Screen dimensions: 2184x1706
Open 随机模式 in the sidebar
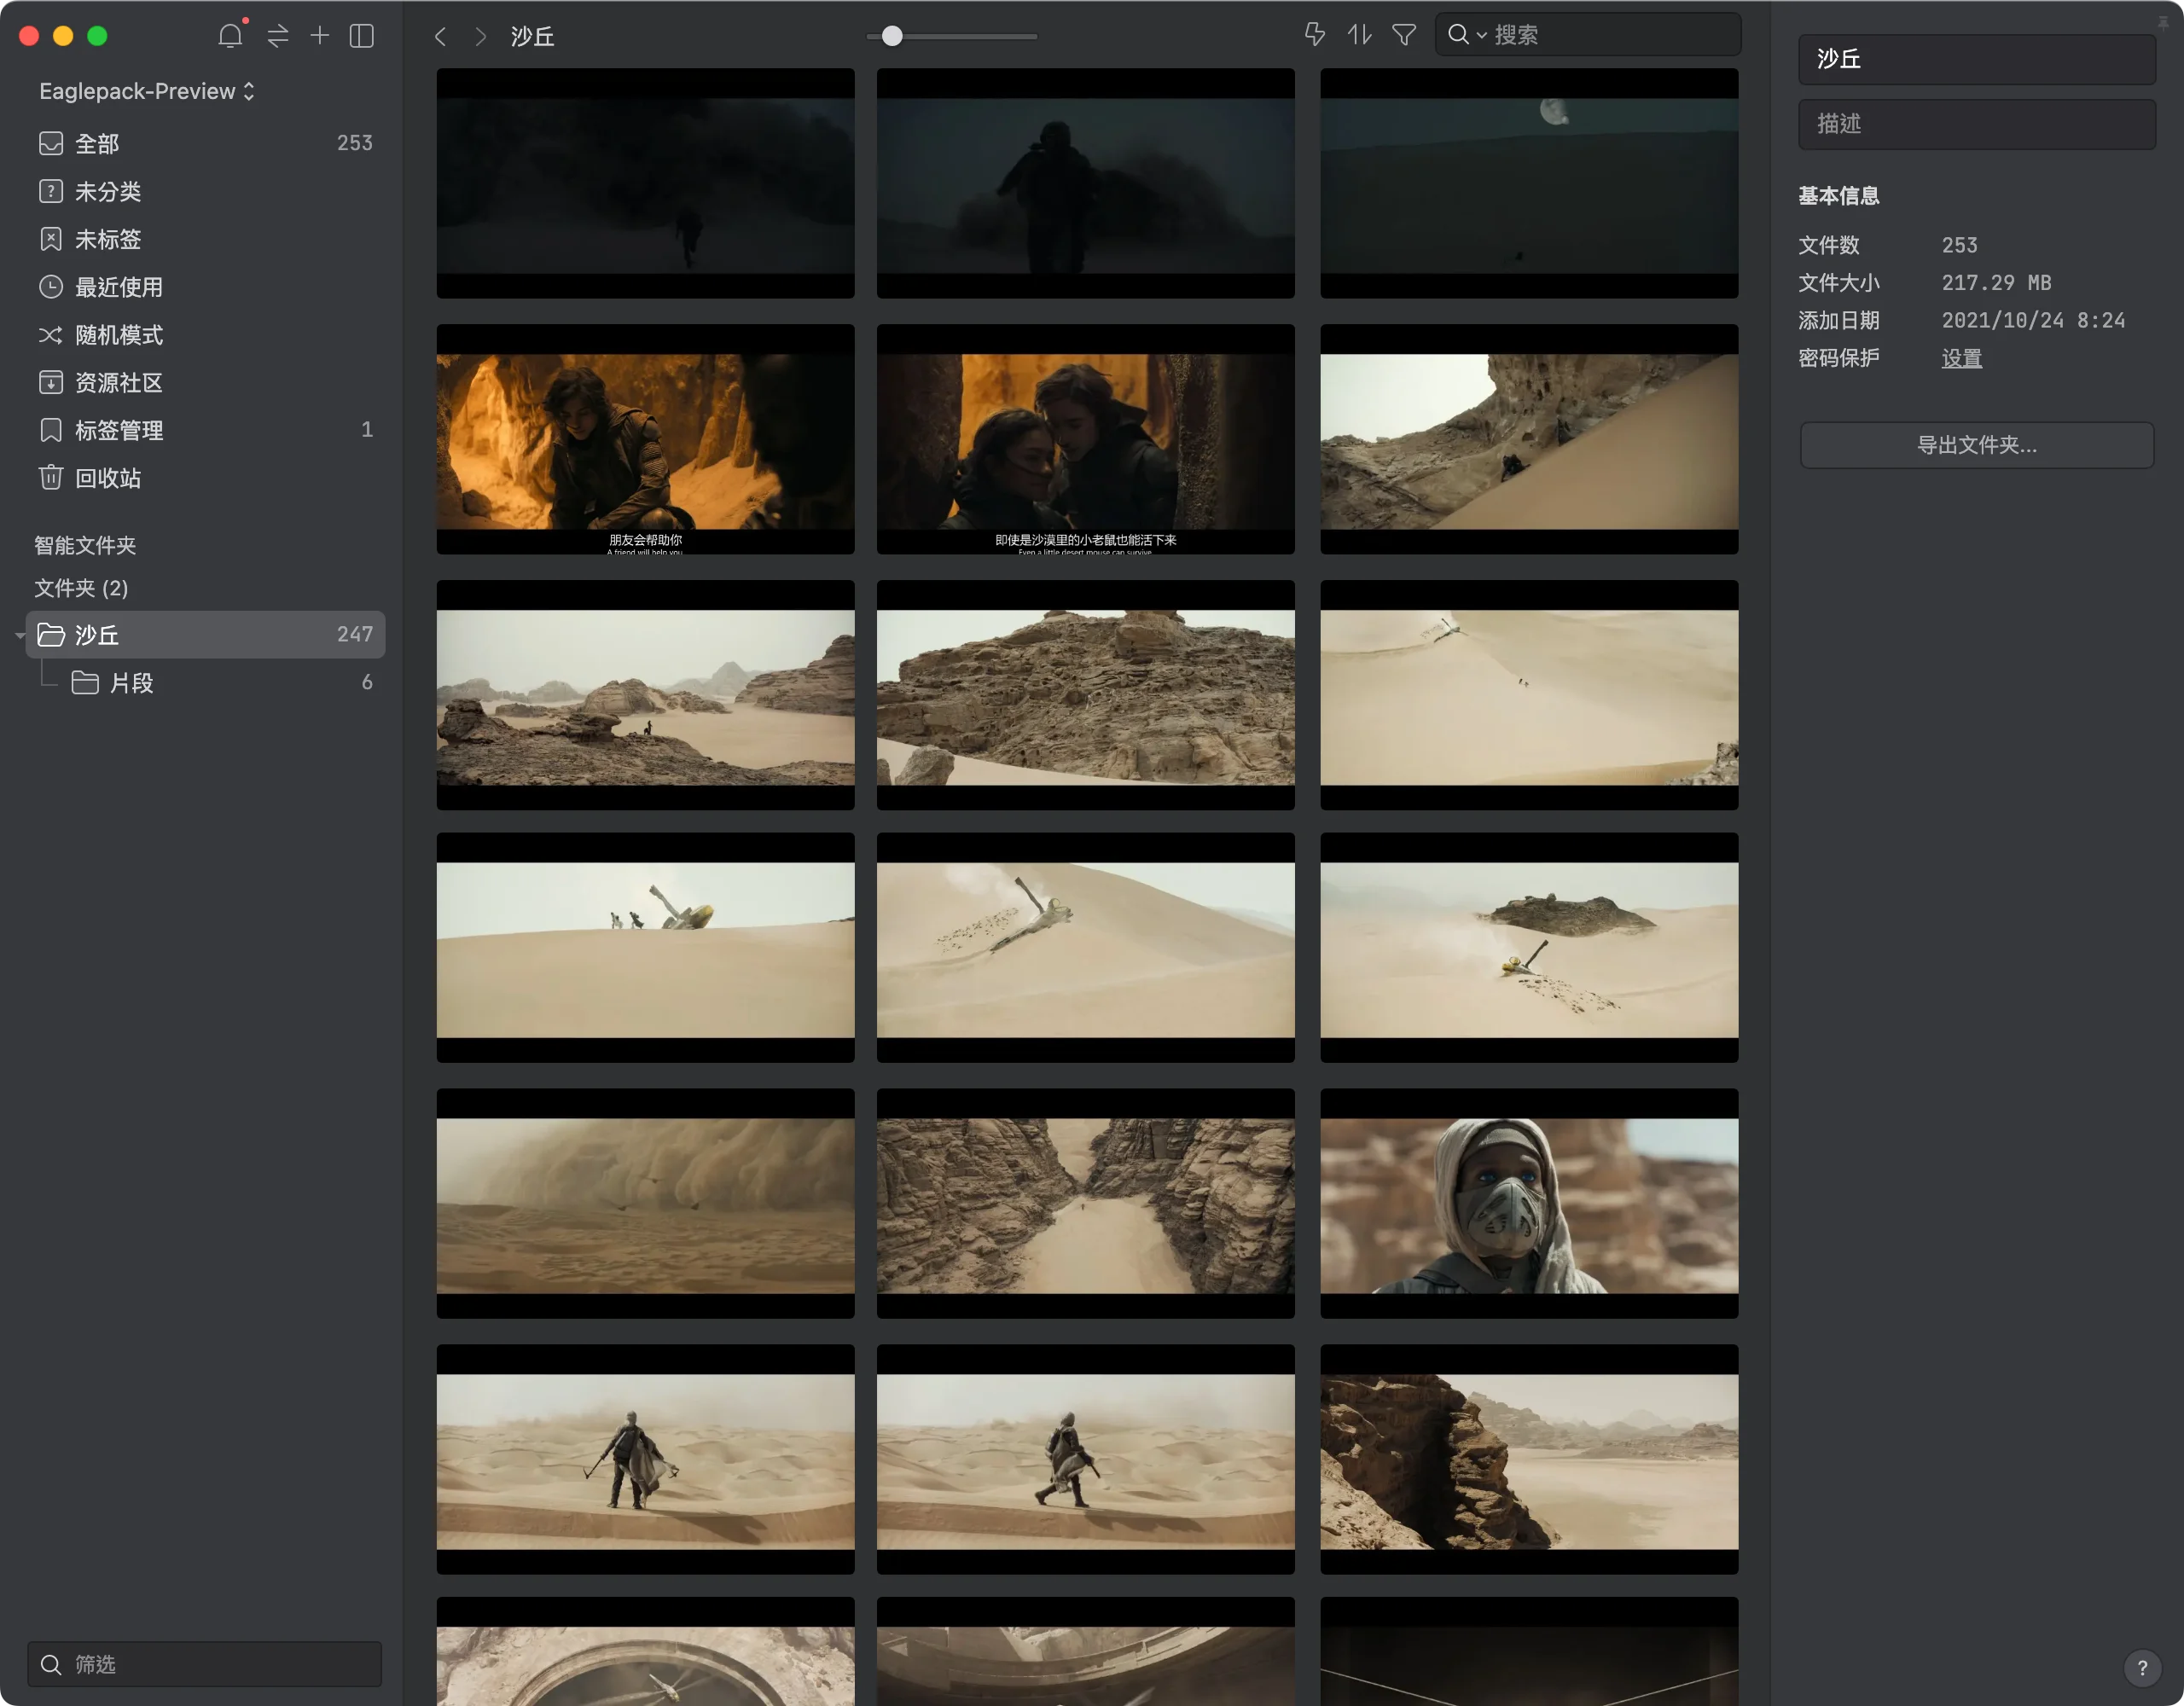[x=118, y=335]
